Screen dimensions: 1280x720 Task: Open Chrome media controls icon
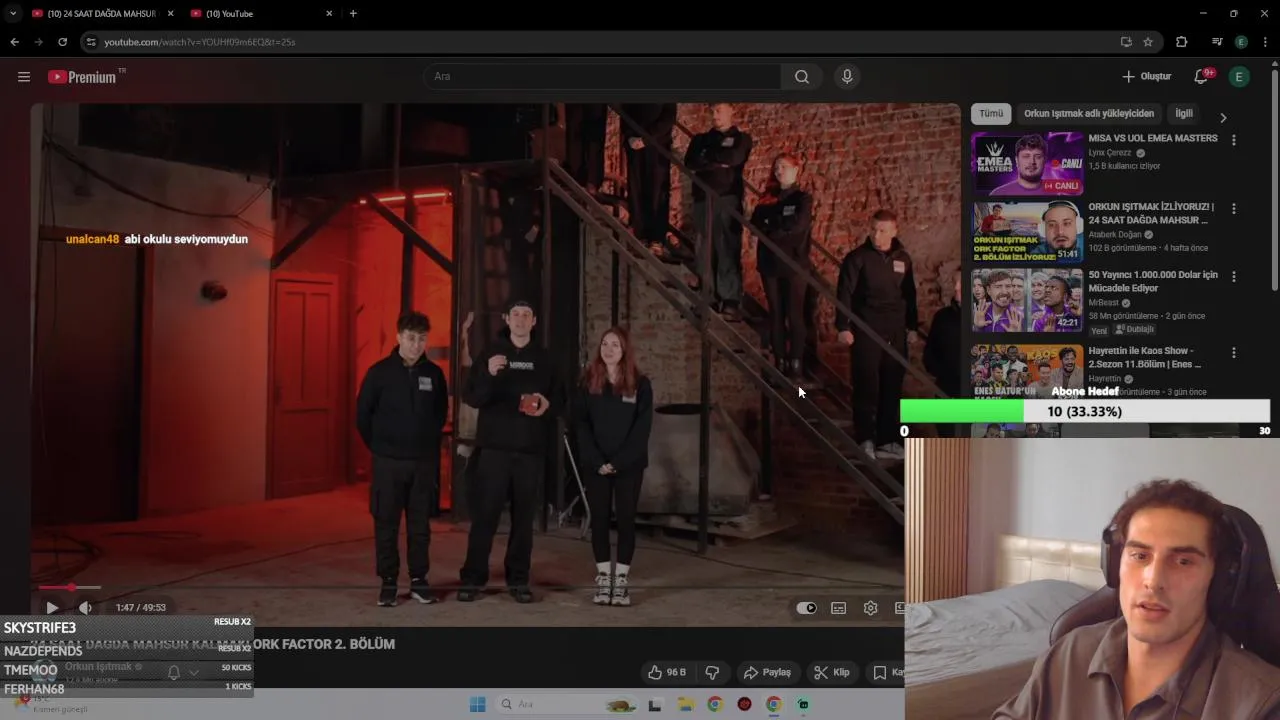point(1216,42)
